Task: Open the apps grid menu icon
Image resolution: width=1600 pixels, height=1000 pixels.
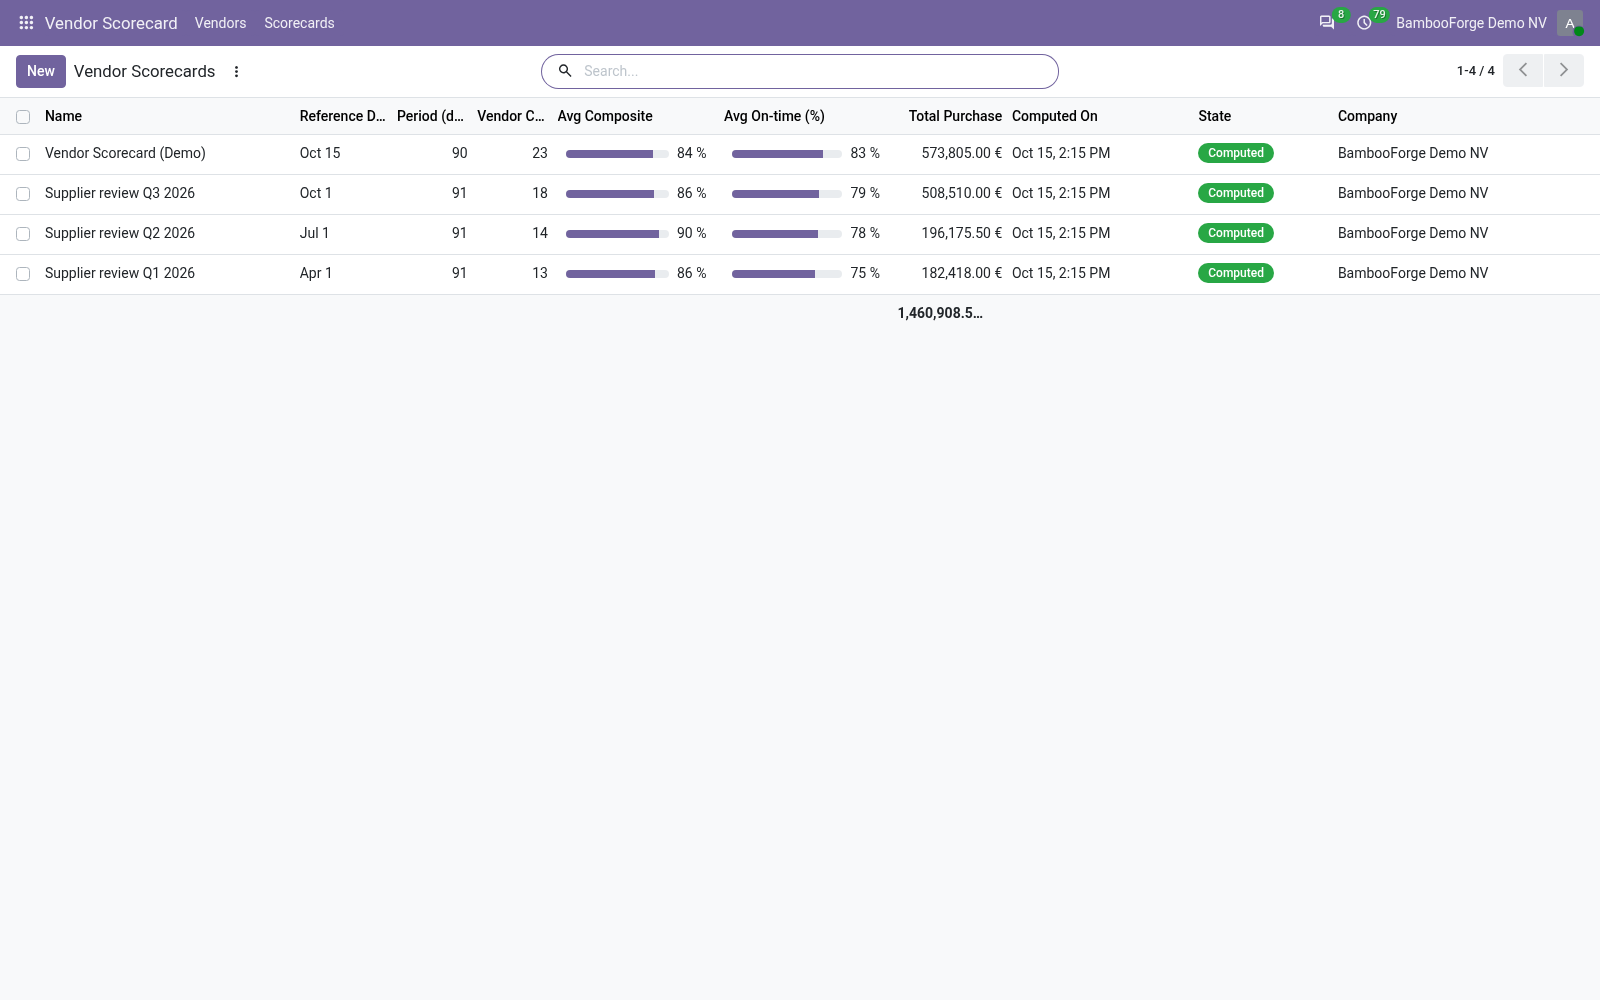Action: pyautogui.click(x=27, y=22)
